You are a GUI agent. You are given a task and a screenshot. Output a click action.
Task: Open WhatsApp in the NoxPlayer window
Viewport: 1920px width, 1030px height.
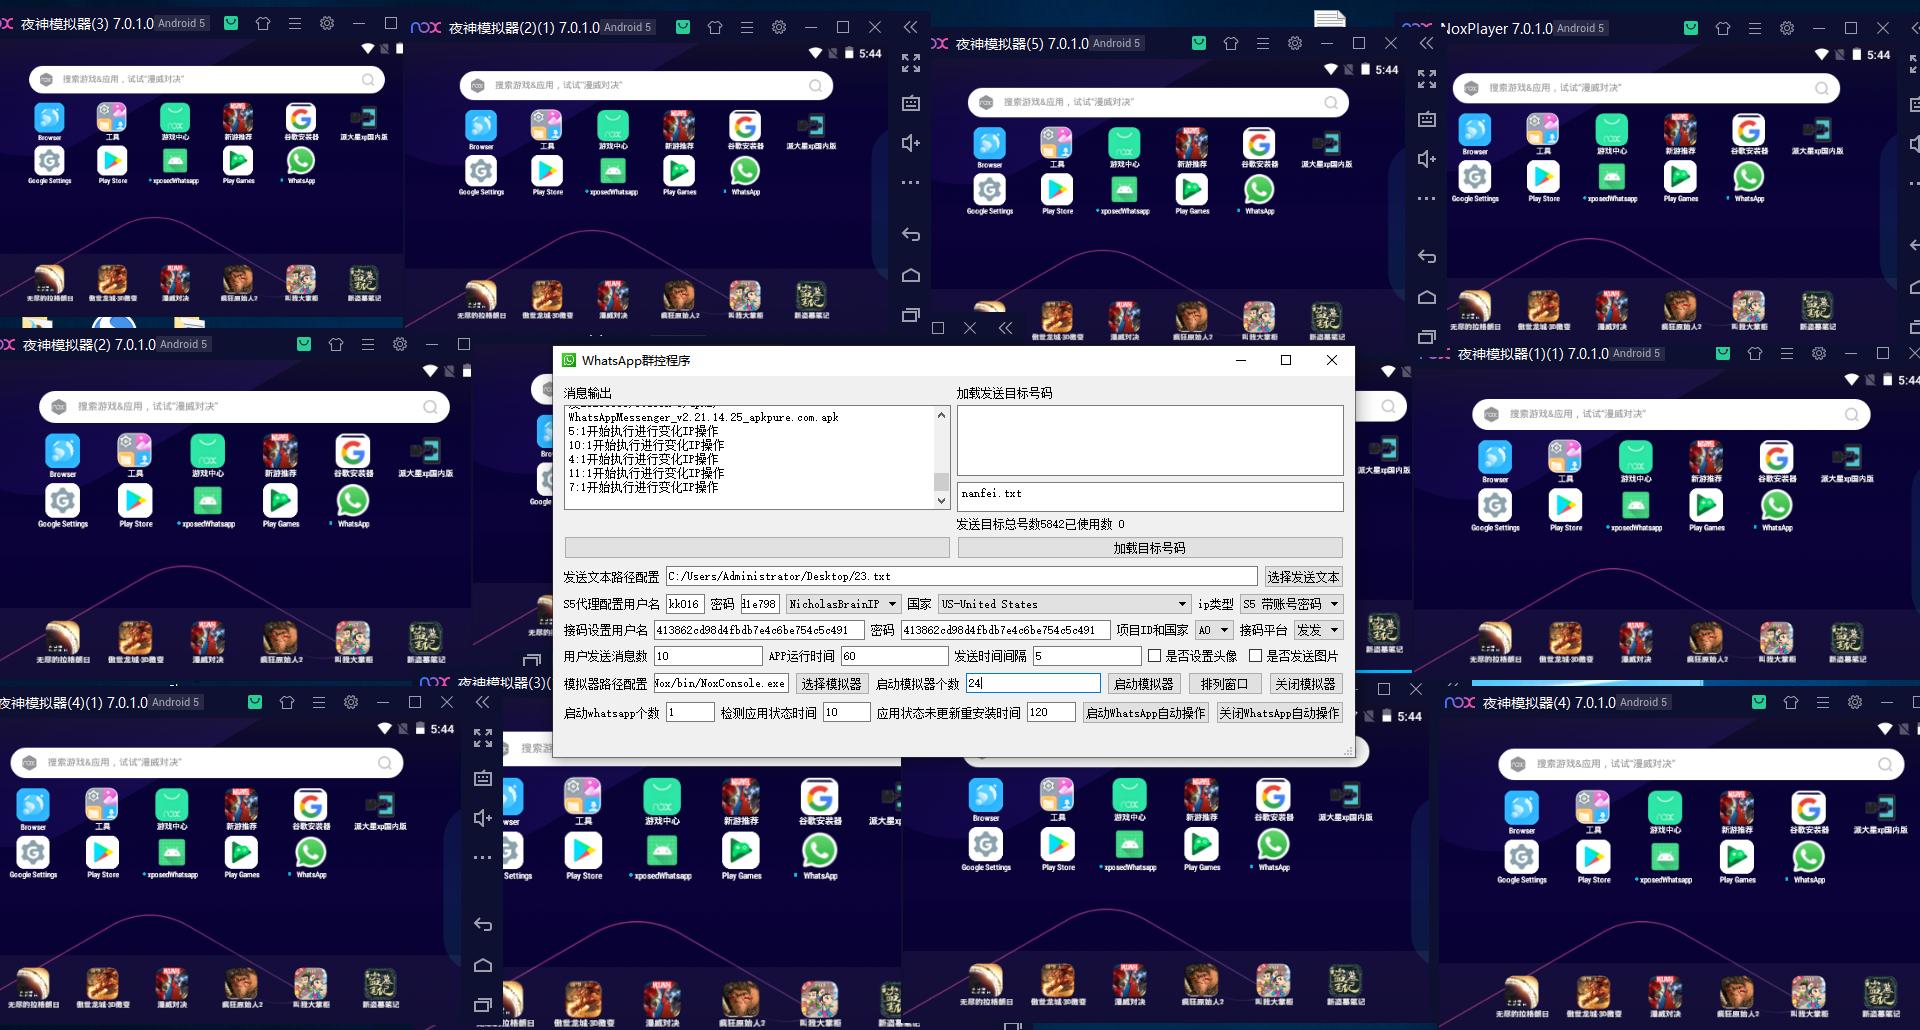click(1748, 177)
